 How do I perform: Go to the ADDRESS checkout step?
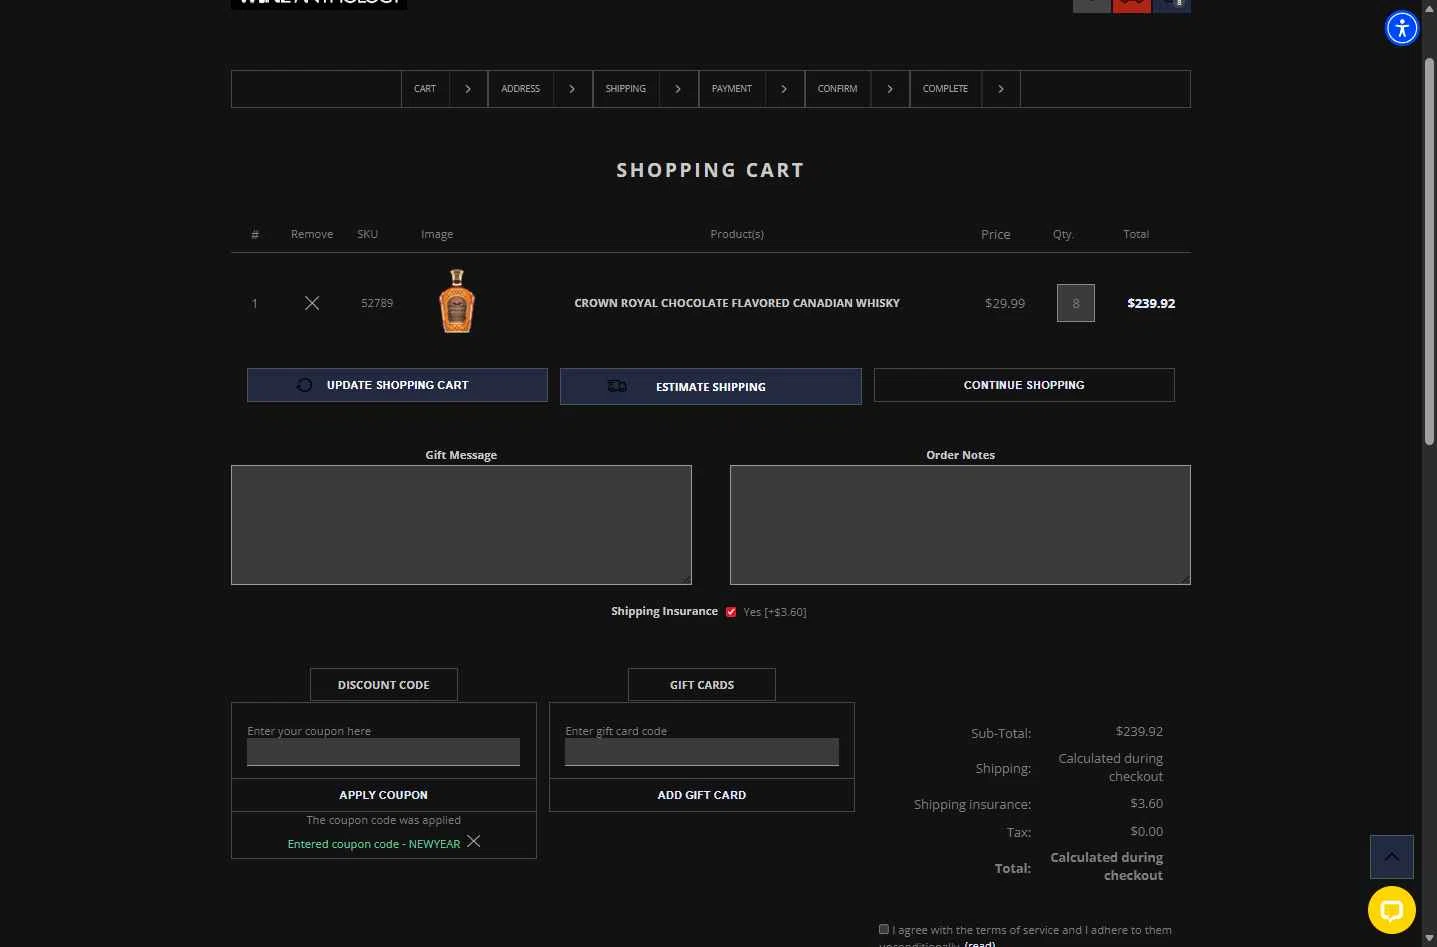[x=520, y=89]
